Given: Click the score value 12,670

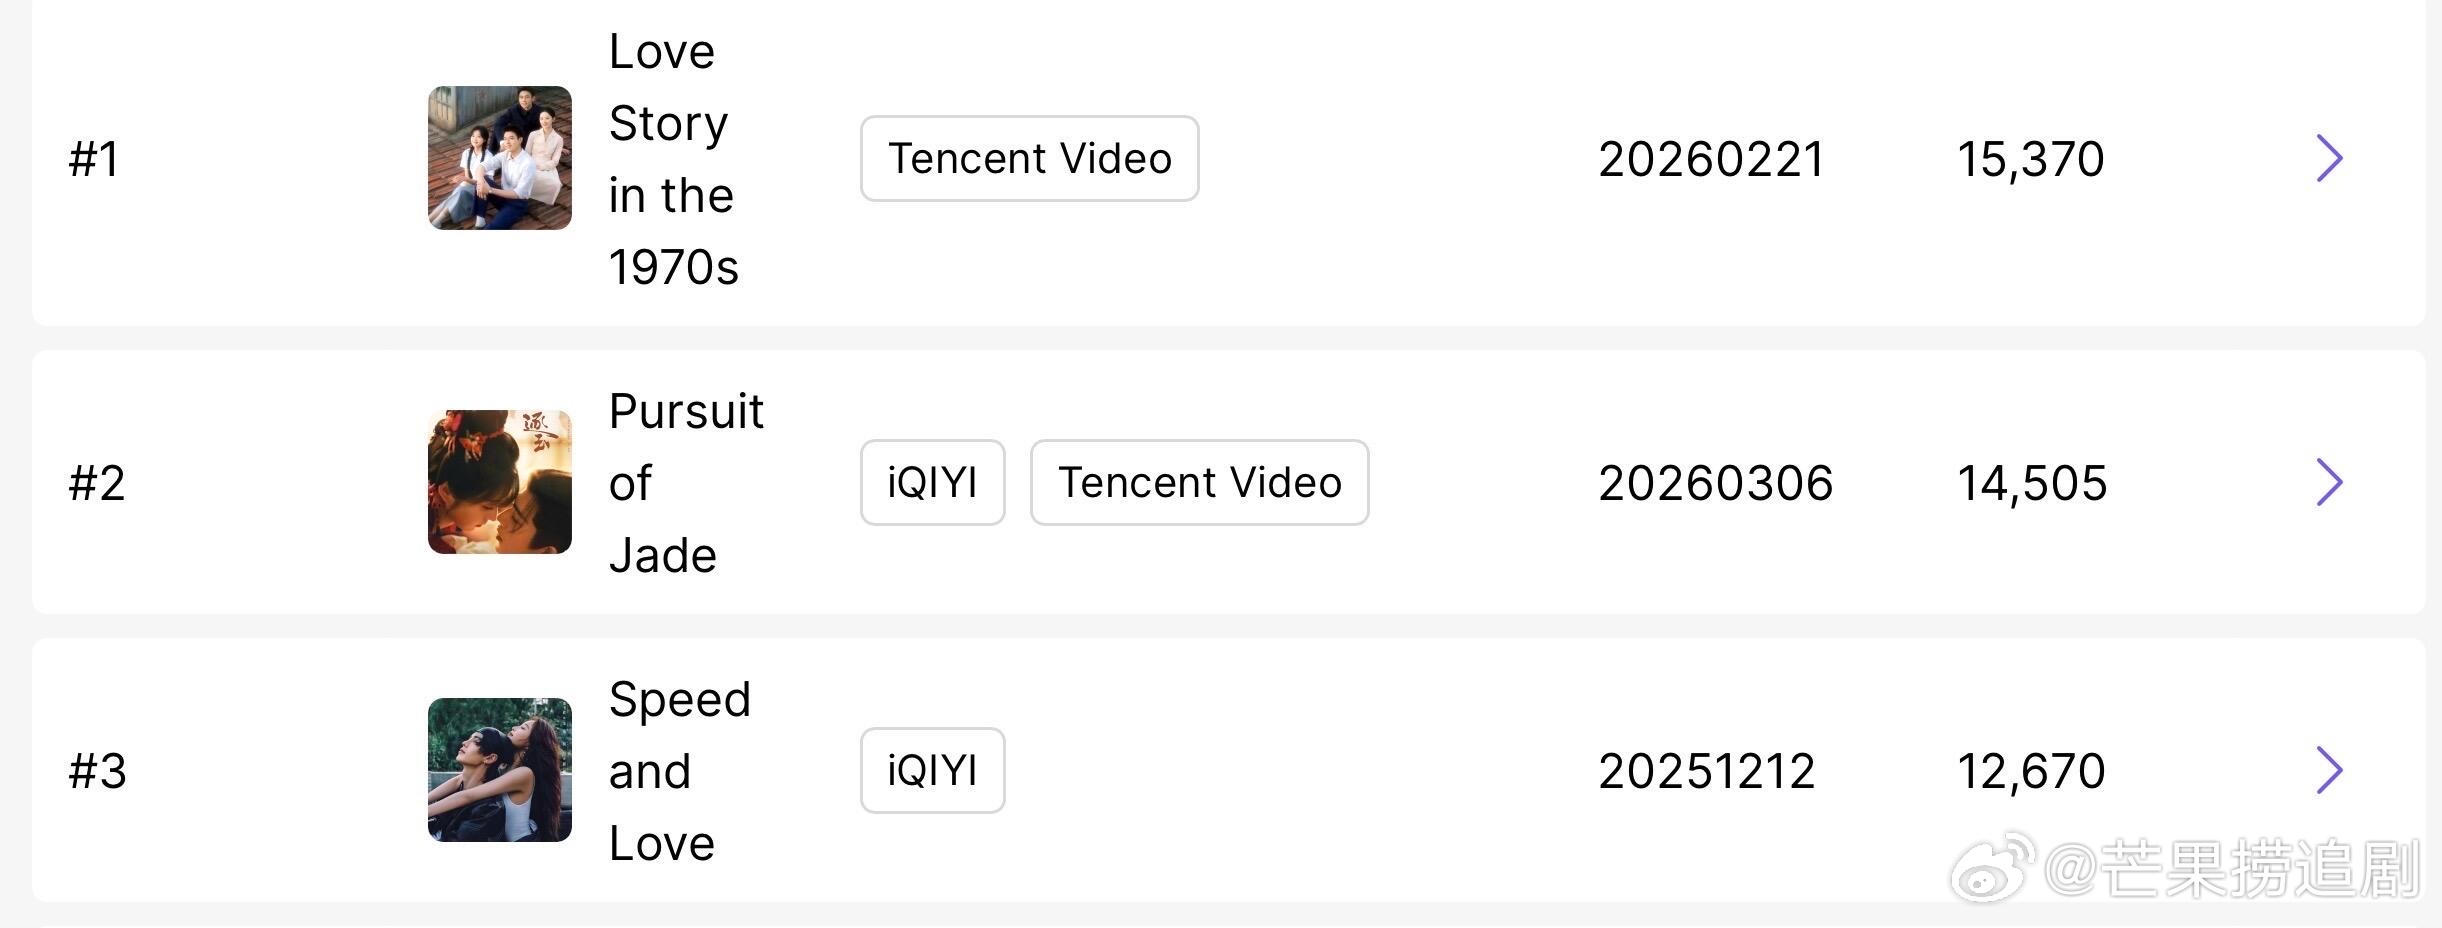Looking at the screenshot, I should (2031, 771).
